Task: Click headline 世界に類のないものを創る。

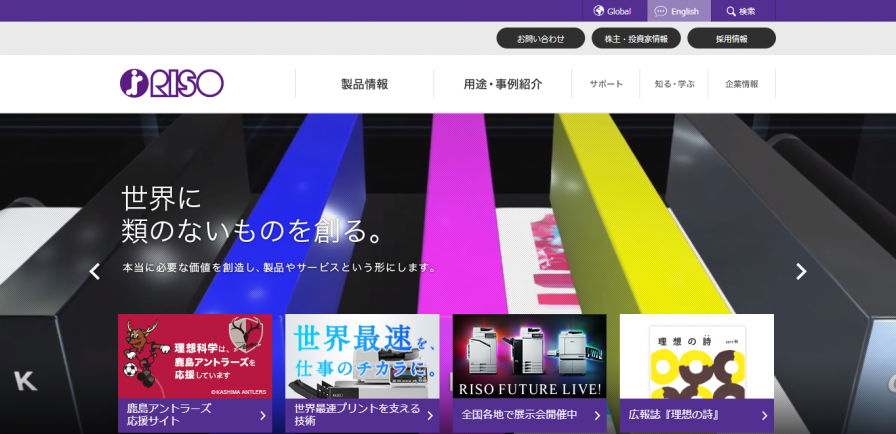Action: click(251, 215)
